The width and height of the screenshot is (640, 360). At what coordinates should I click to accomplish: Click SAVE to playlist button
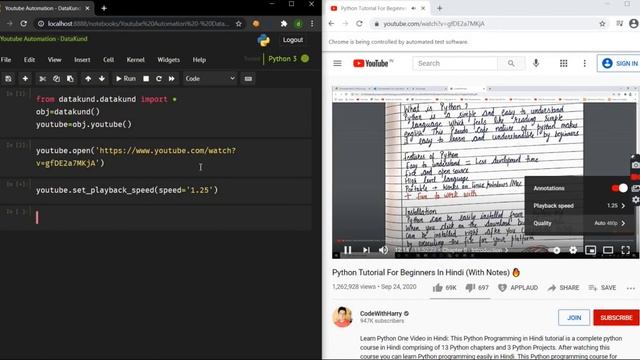click(602, 288)
